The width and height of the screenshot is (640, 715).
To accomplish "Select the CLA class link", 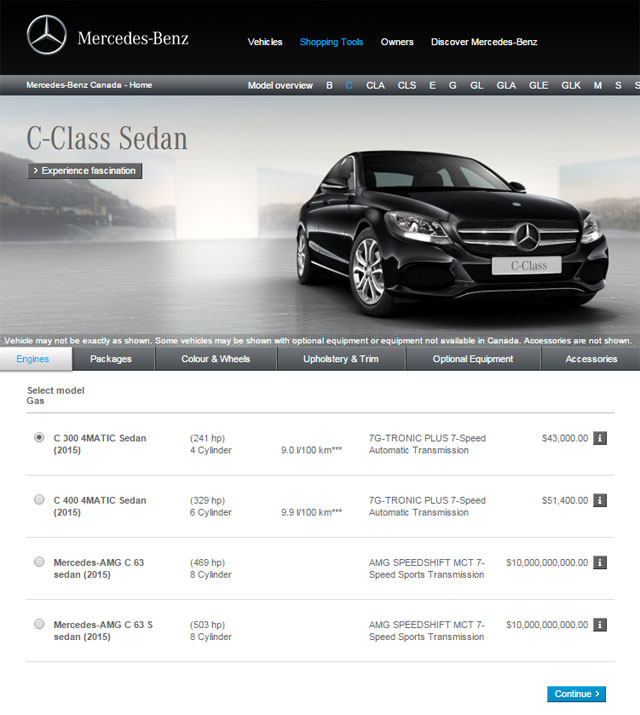I will coord(375,85).
